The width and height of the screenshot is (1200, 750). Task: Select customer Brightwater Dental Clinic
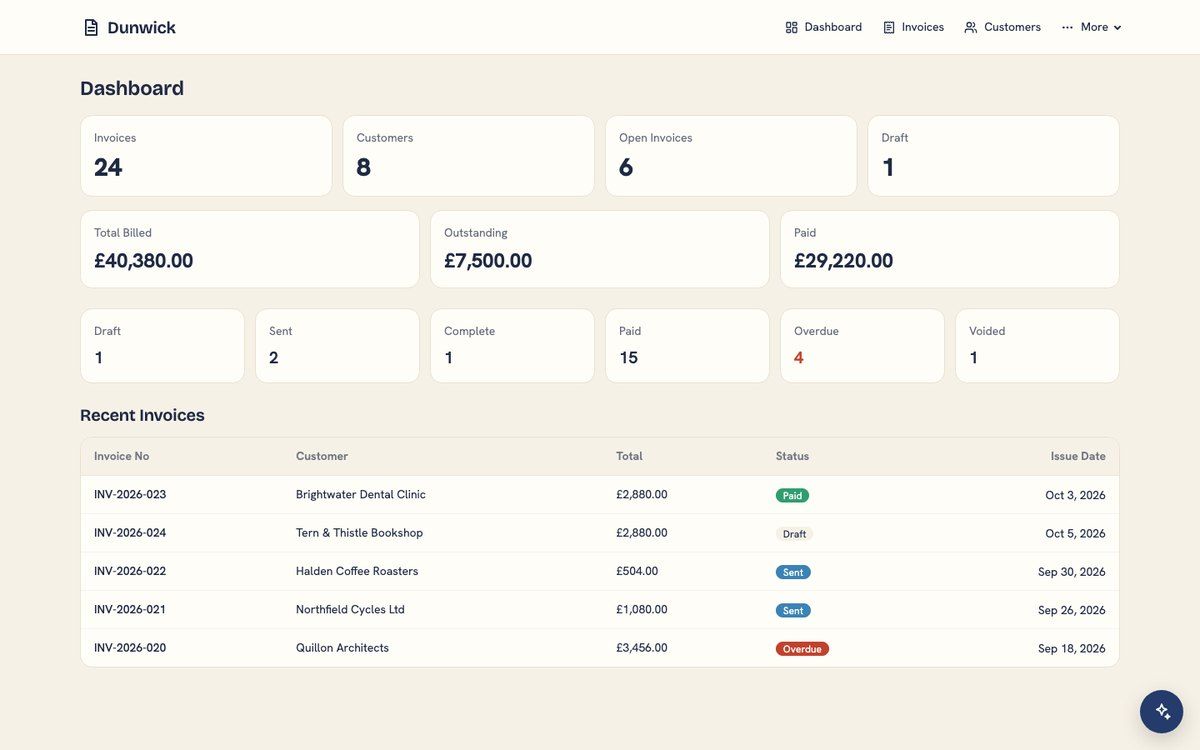361,495
